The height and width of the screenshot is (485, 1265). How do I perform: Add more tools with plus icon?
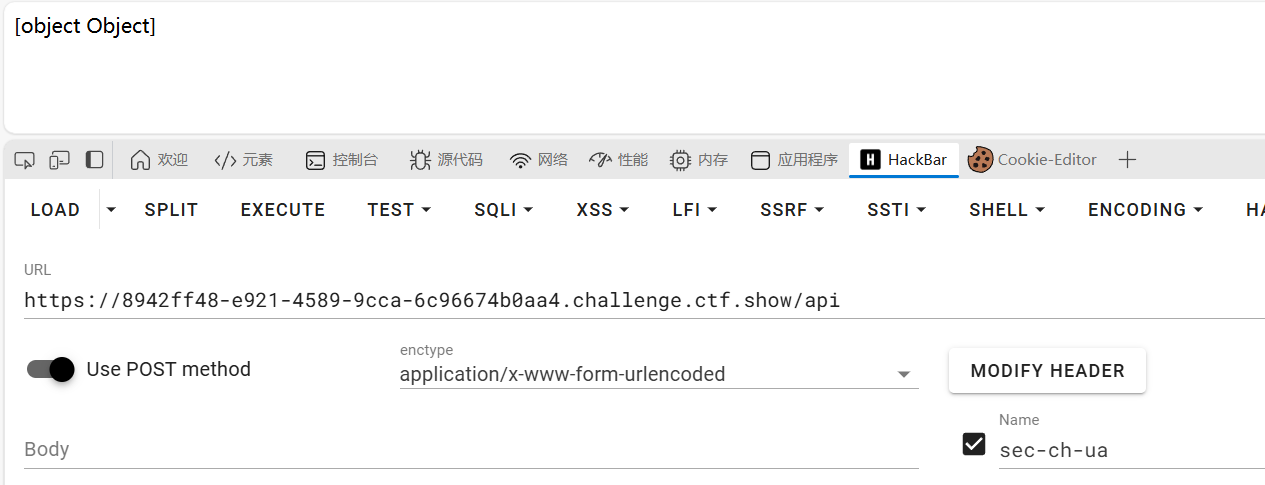coord(1127,160)
